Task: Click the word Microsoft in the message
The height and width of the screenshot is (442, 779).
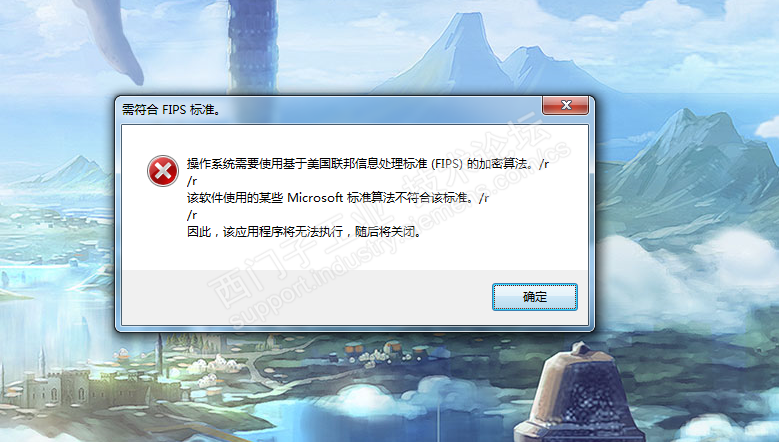Action: pos(315,198)
